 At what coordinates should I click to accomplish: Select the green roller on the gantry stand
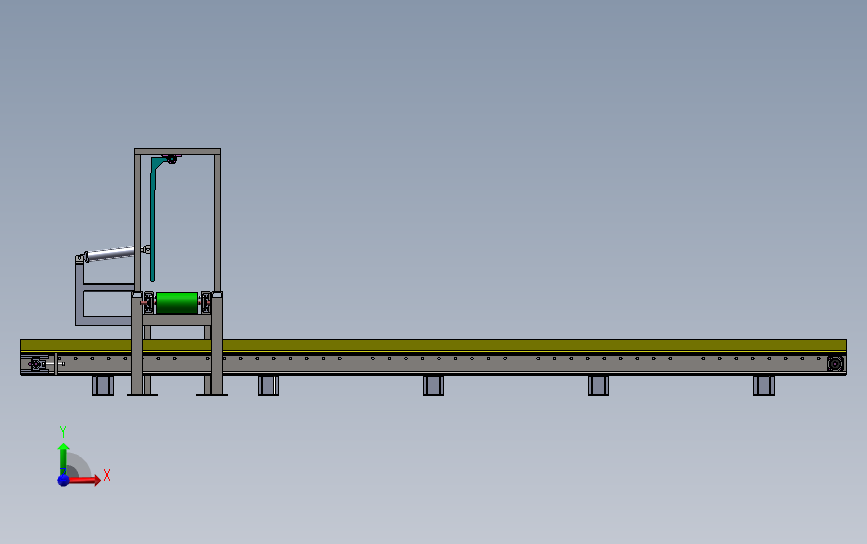click(177, 303)
